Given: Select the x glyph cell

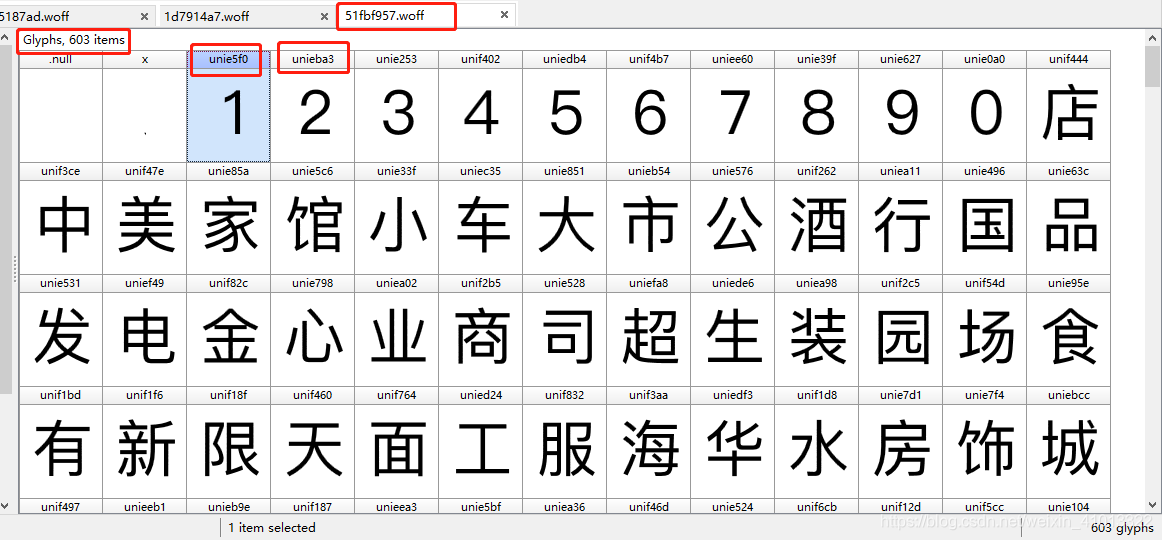Looking at the screenshot, I should pos(145,106).
